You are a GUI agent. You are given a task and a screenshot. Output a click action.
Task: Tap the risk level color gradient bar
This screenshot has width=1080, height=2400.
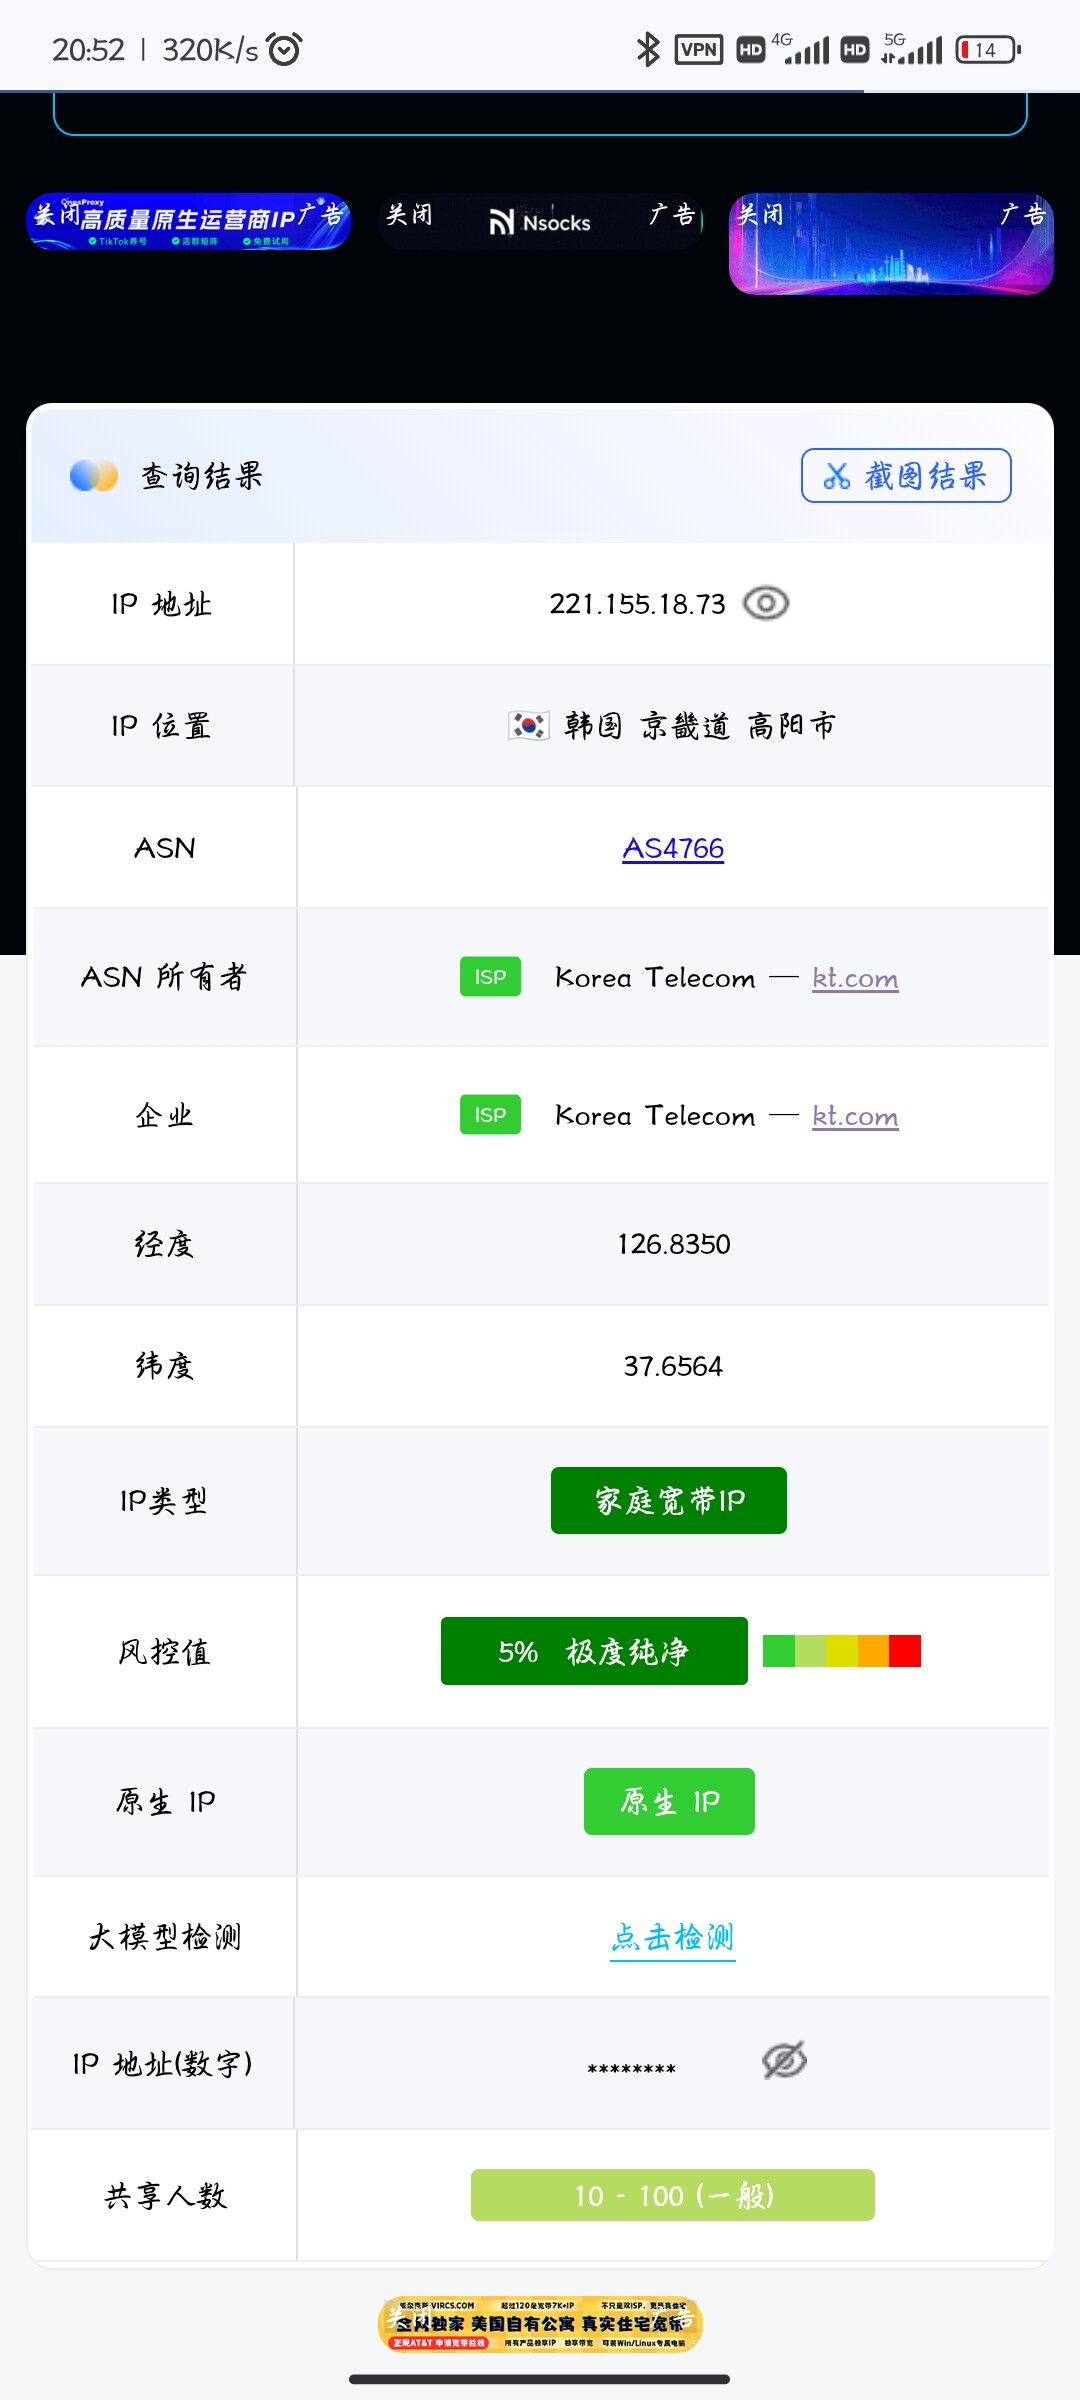click(842, 1651)
